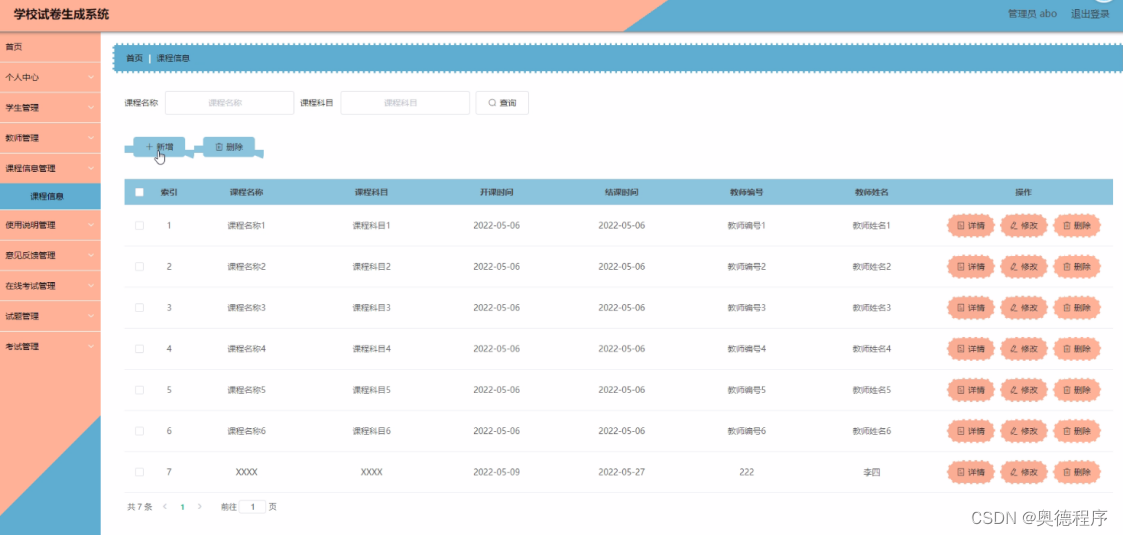Click the 查询 search button
This screenshot has width=1123, height=536.
point(502,102)
